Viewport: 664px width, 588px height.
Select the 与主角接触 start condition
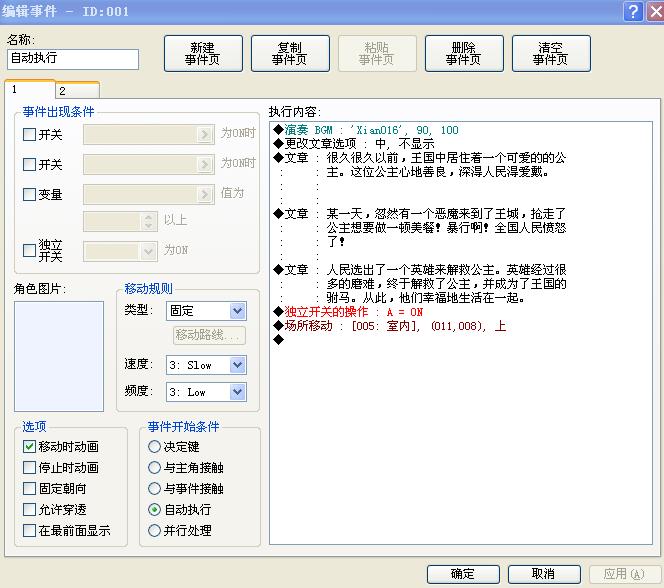(x=155, y=468)
